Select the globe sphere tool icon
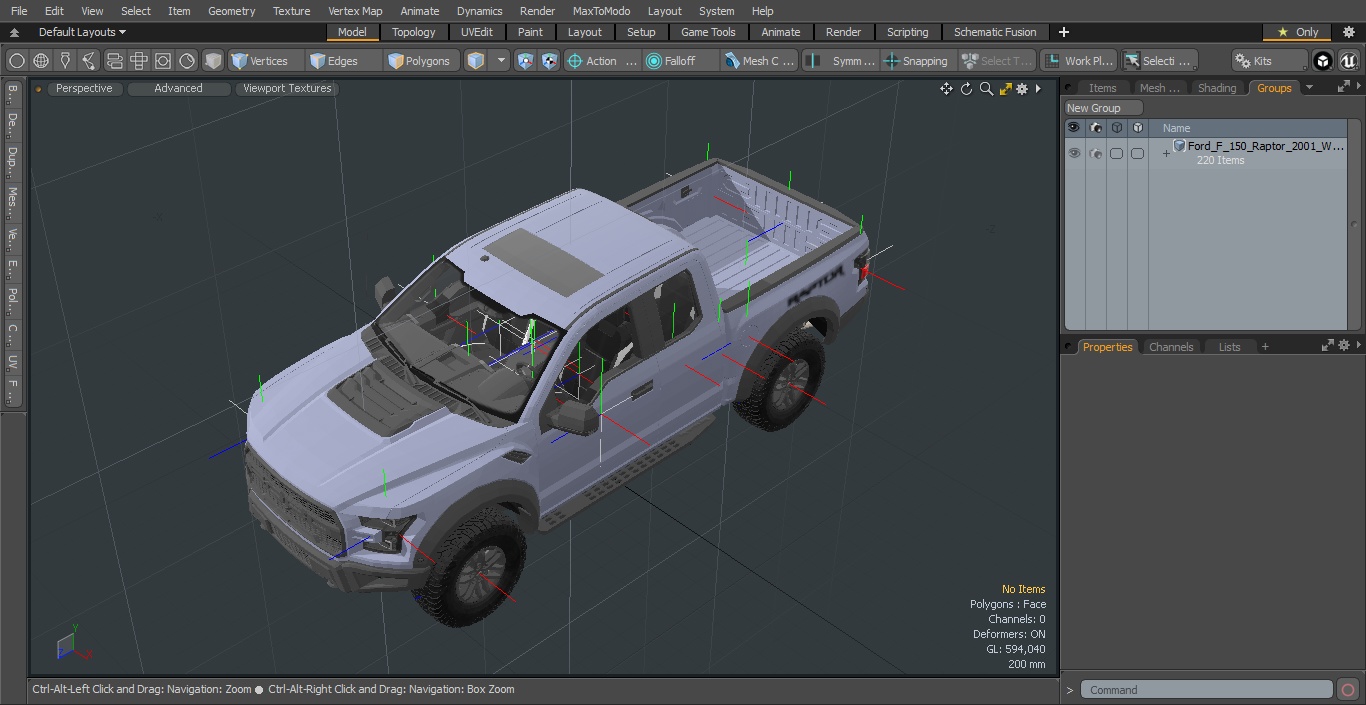Image resolution: width=1366 pixels, height=705 pixels. coord(41,61)
